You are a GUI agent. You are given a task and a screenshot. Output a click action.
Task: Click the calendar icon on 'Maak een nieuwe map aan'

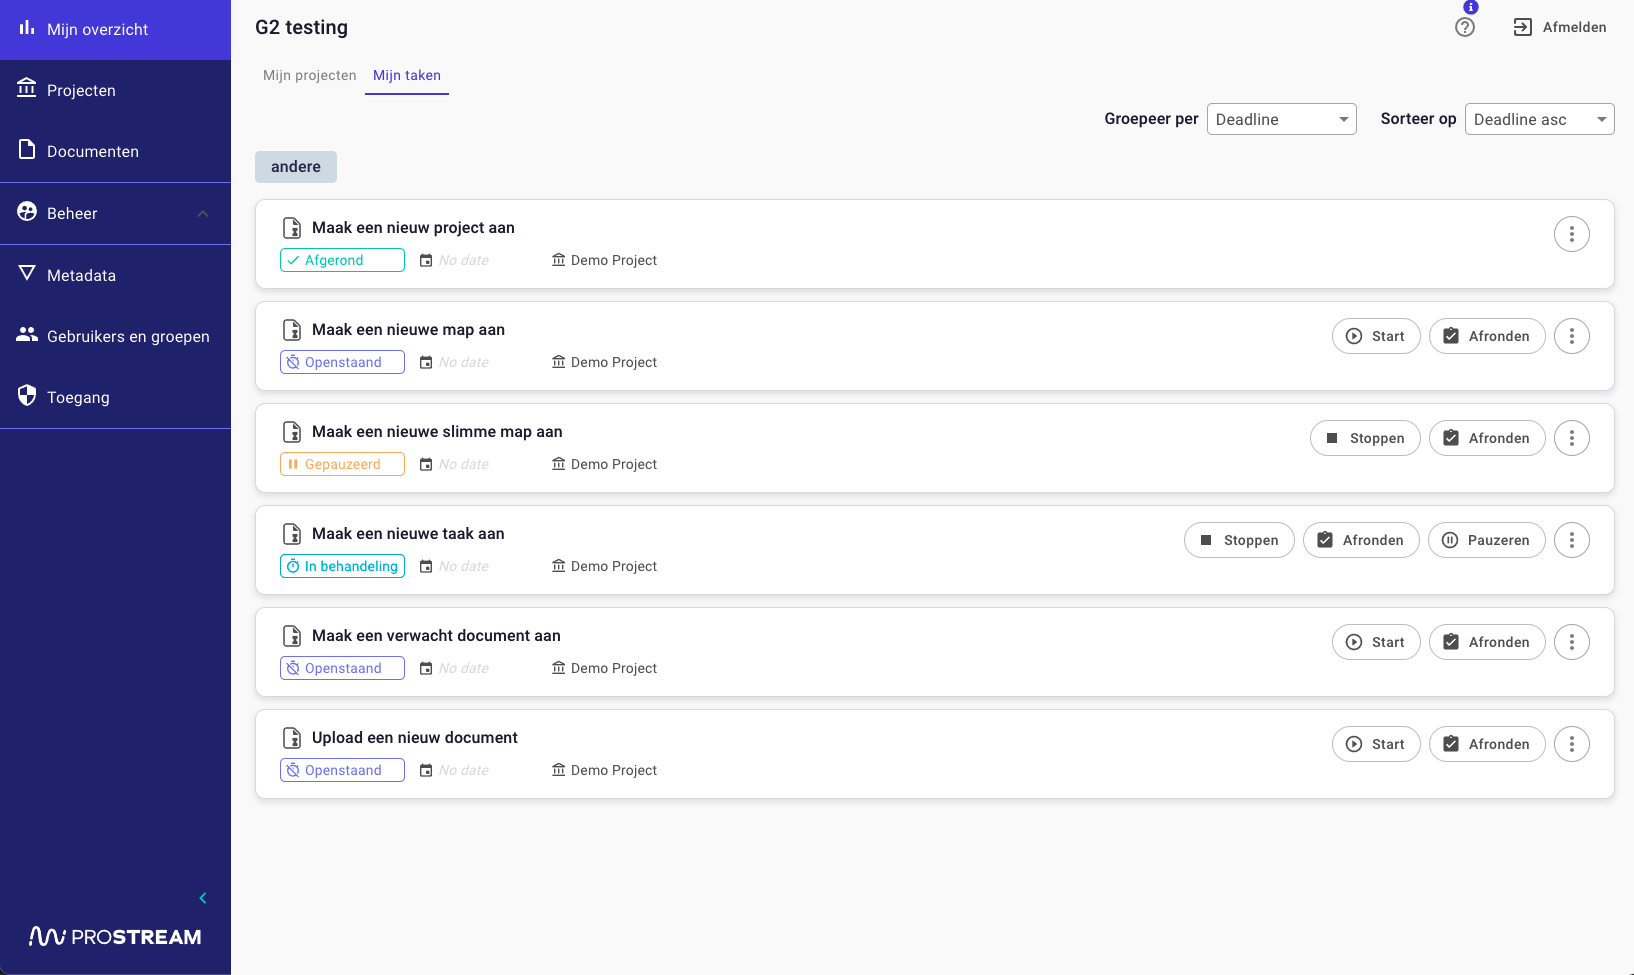(426, 362)
